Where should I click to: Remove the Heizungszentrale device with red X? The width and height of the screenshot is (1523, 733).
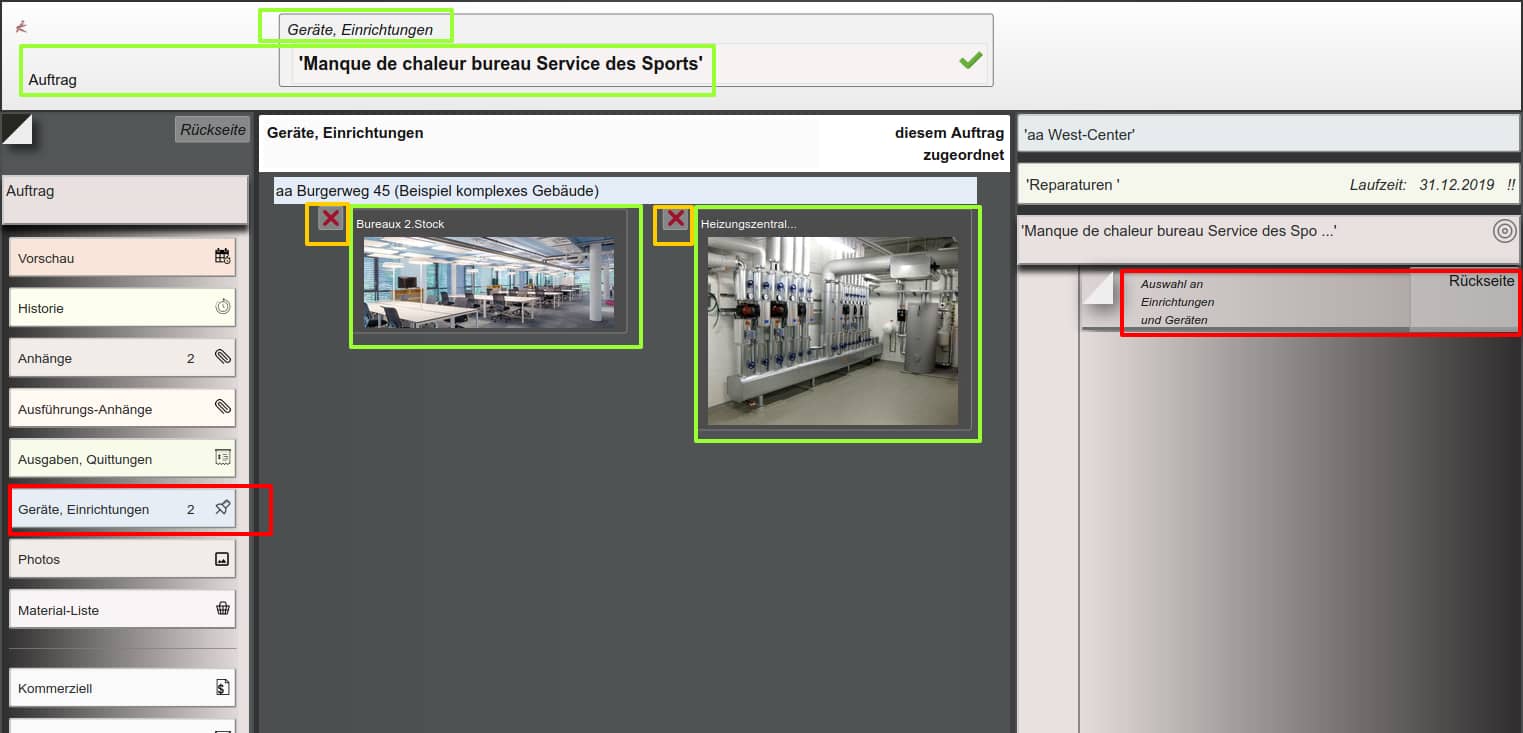pos(675,219)
